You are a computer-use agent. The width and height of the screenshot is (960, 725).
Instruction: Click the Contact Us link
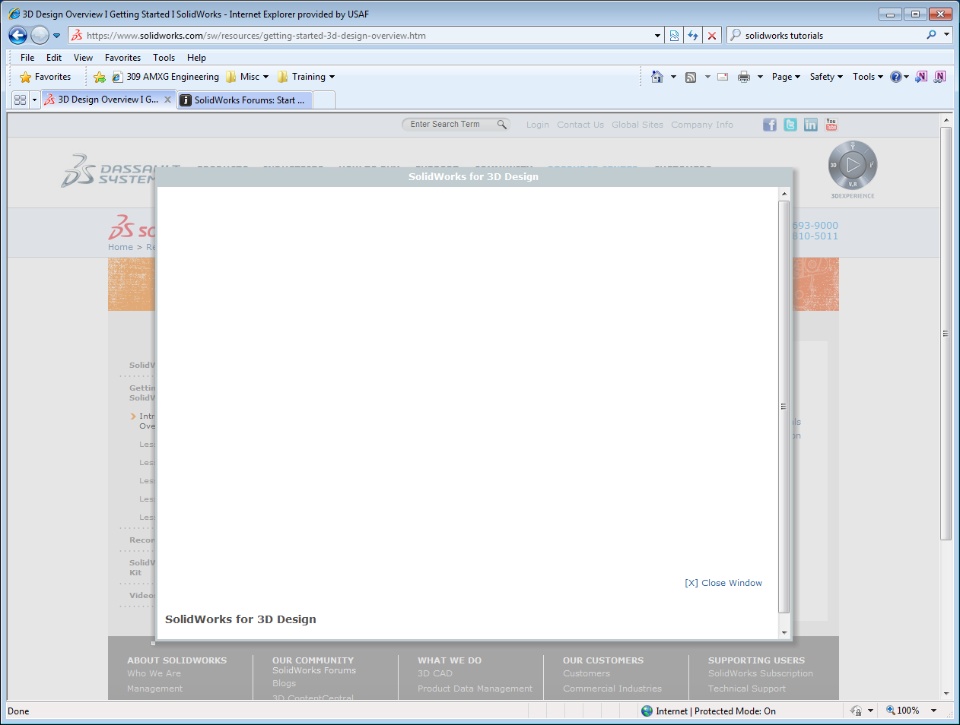(580, 125)
